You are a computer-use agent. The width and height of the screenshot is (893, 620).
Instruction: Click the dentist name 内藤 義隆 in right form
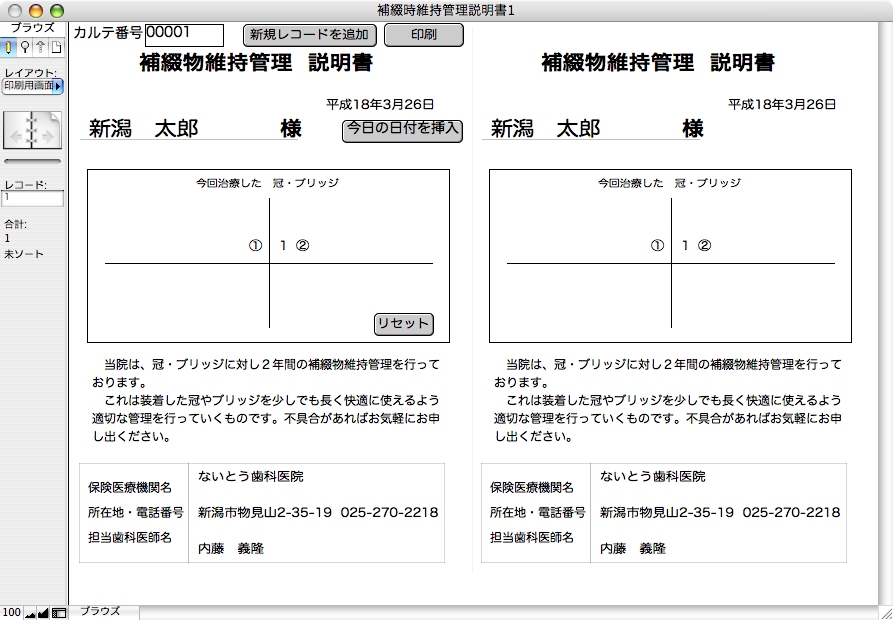633,549
